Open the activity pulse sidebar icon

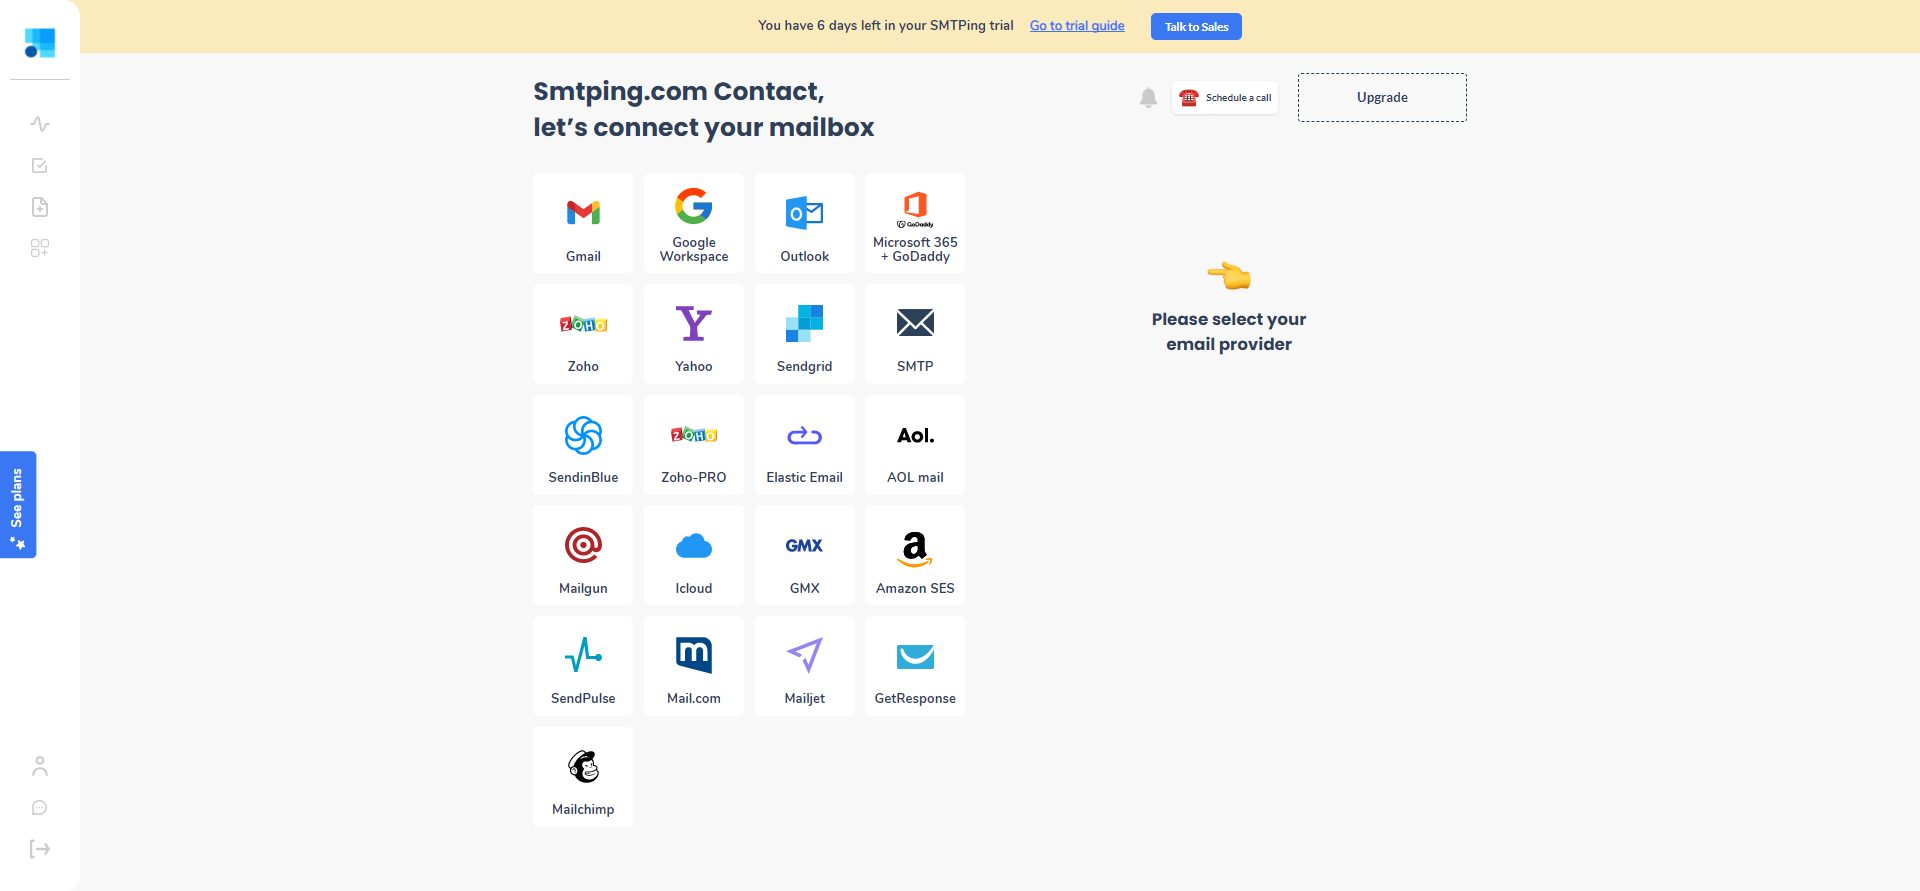point(40,124)
